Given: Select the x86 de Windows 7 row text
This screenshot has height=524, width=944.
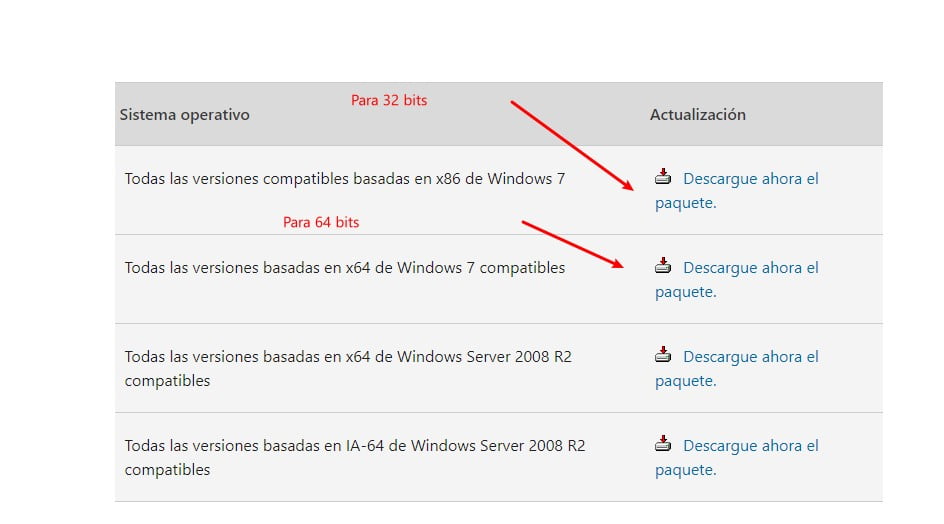Looking at the screenshot, I should coord(345,179).
